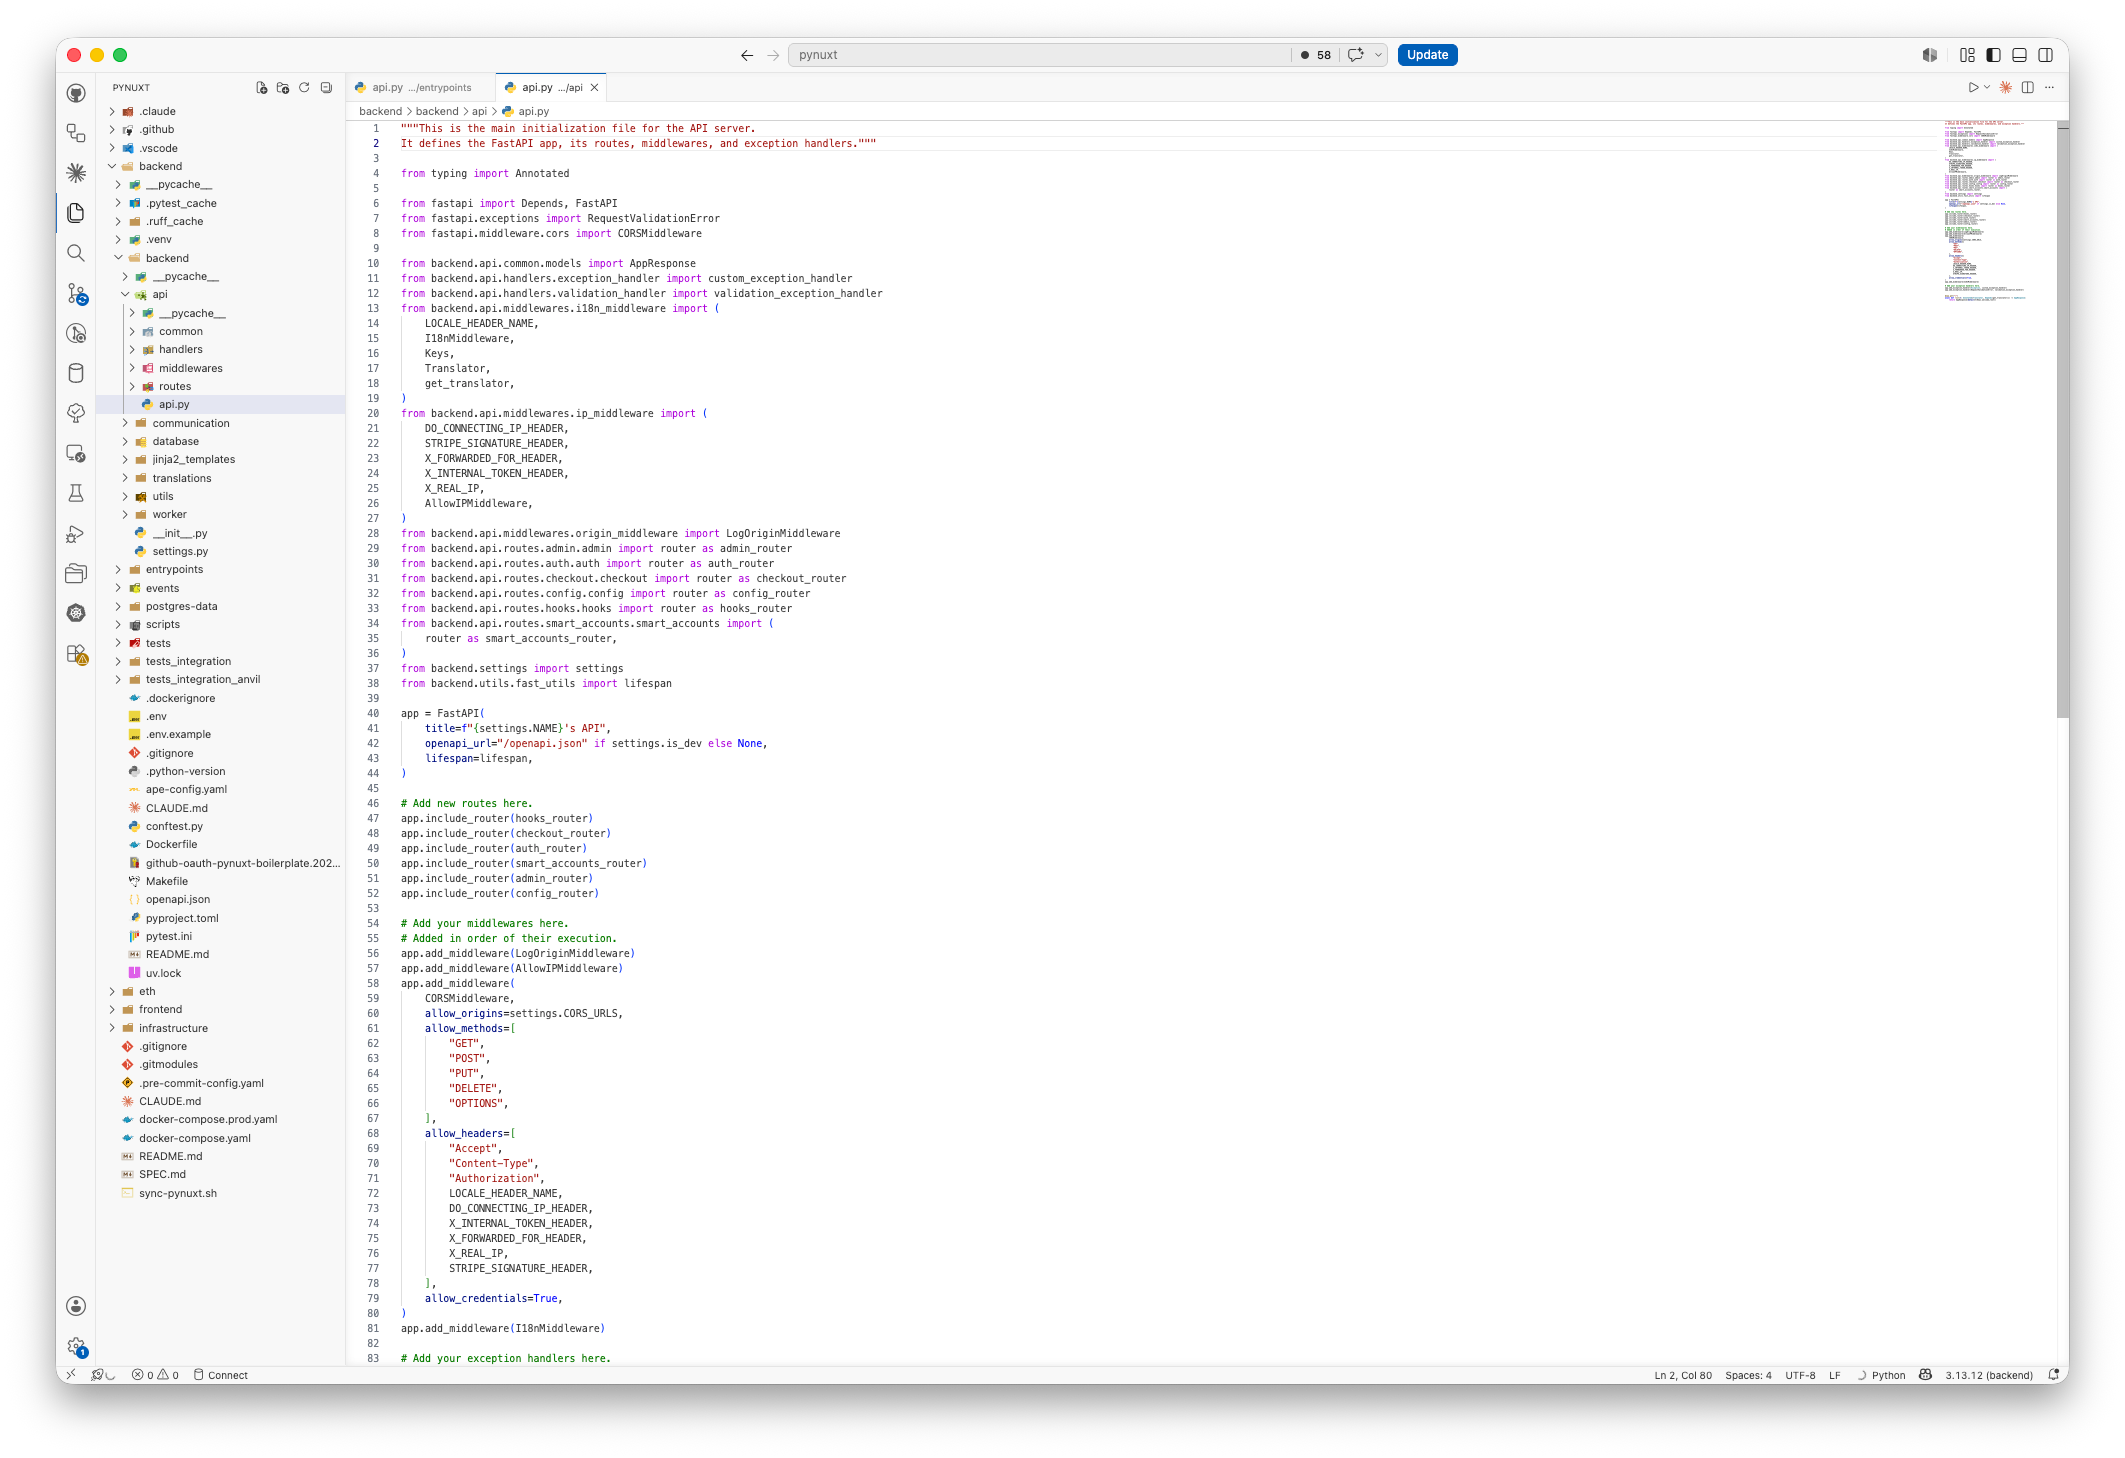The width and height of the screenshot is (2125, 1458).
Task: Split the editor to the right
Action: point(2027,88)
